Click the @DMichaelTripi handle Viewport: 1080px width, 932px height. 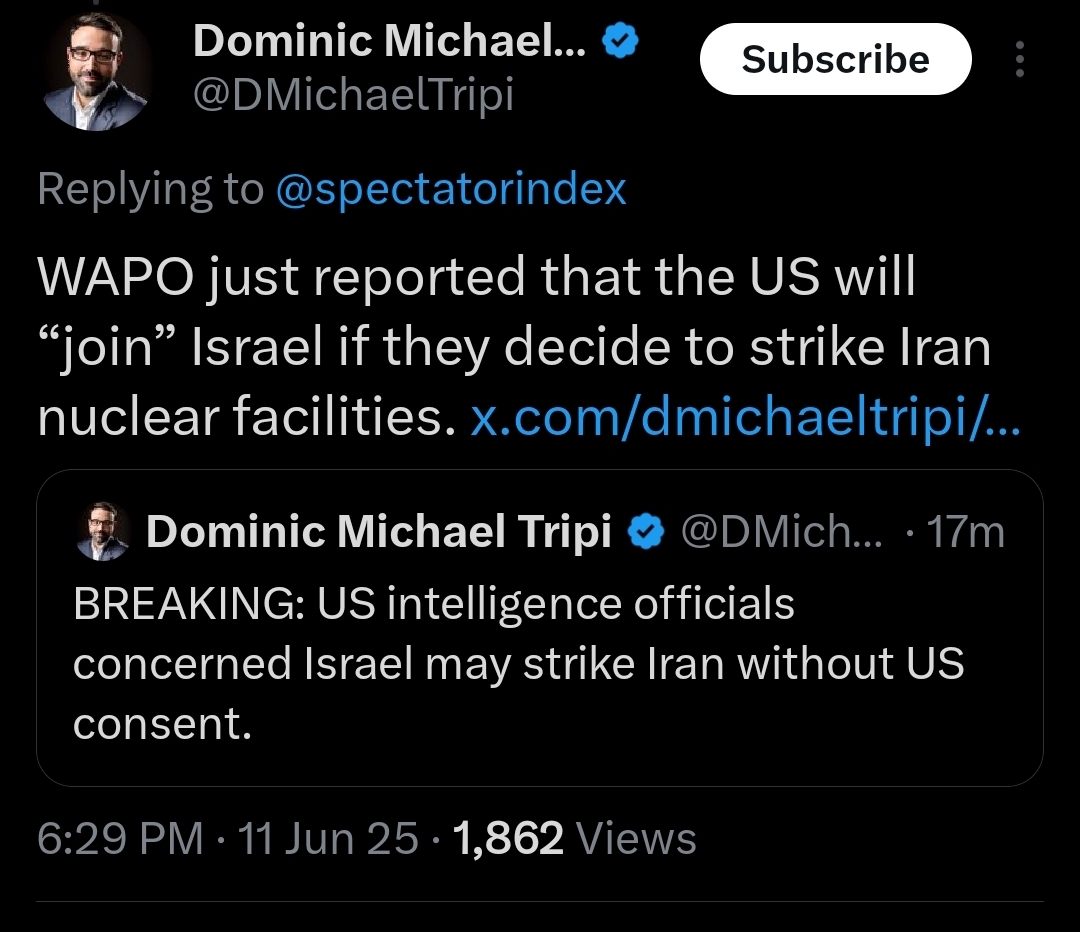(353, 94)
